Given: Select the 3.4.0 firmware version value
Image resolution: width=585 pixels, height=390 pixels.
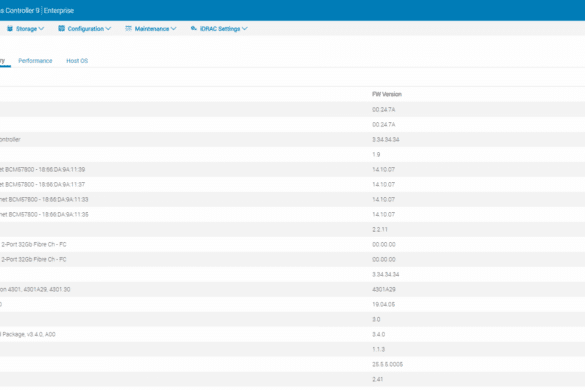Looking at the screenshot, I should 378,334.
